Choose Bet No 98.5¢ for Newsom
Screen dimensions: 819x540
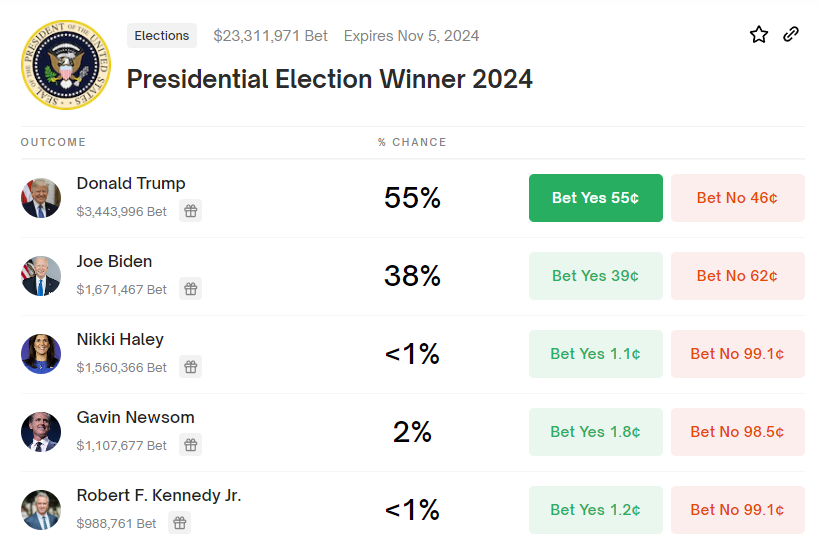[x=737, y=432]
